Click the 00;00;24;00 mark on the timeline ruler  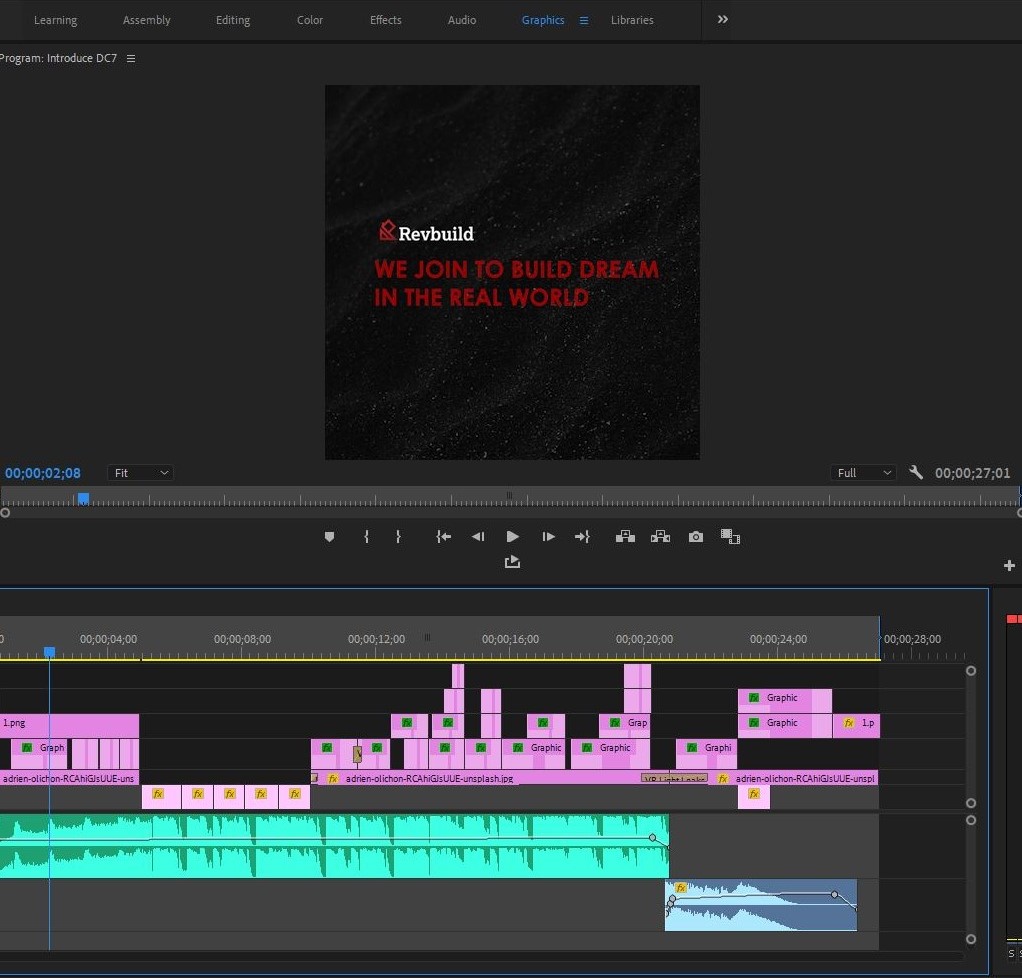[x=778, y=639]
